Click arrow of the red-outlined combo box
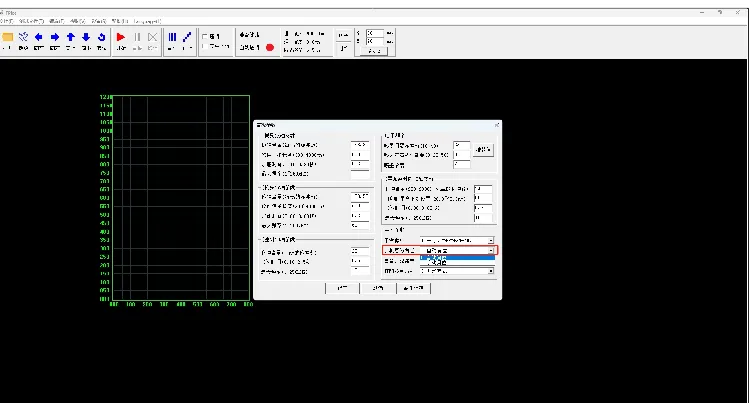 pyautogui.click(x=491, y=250)
